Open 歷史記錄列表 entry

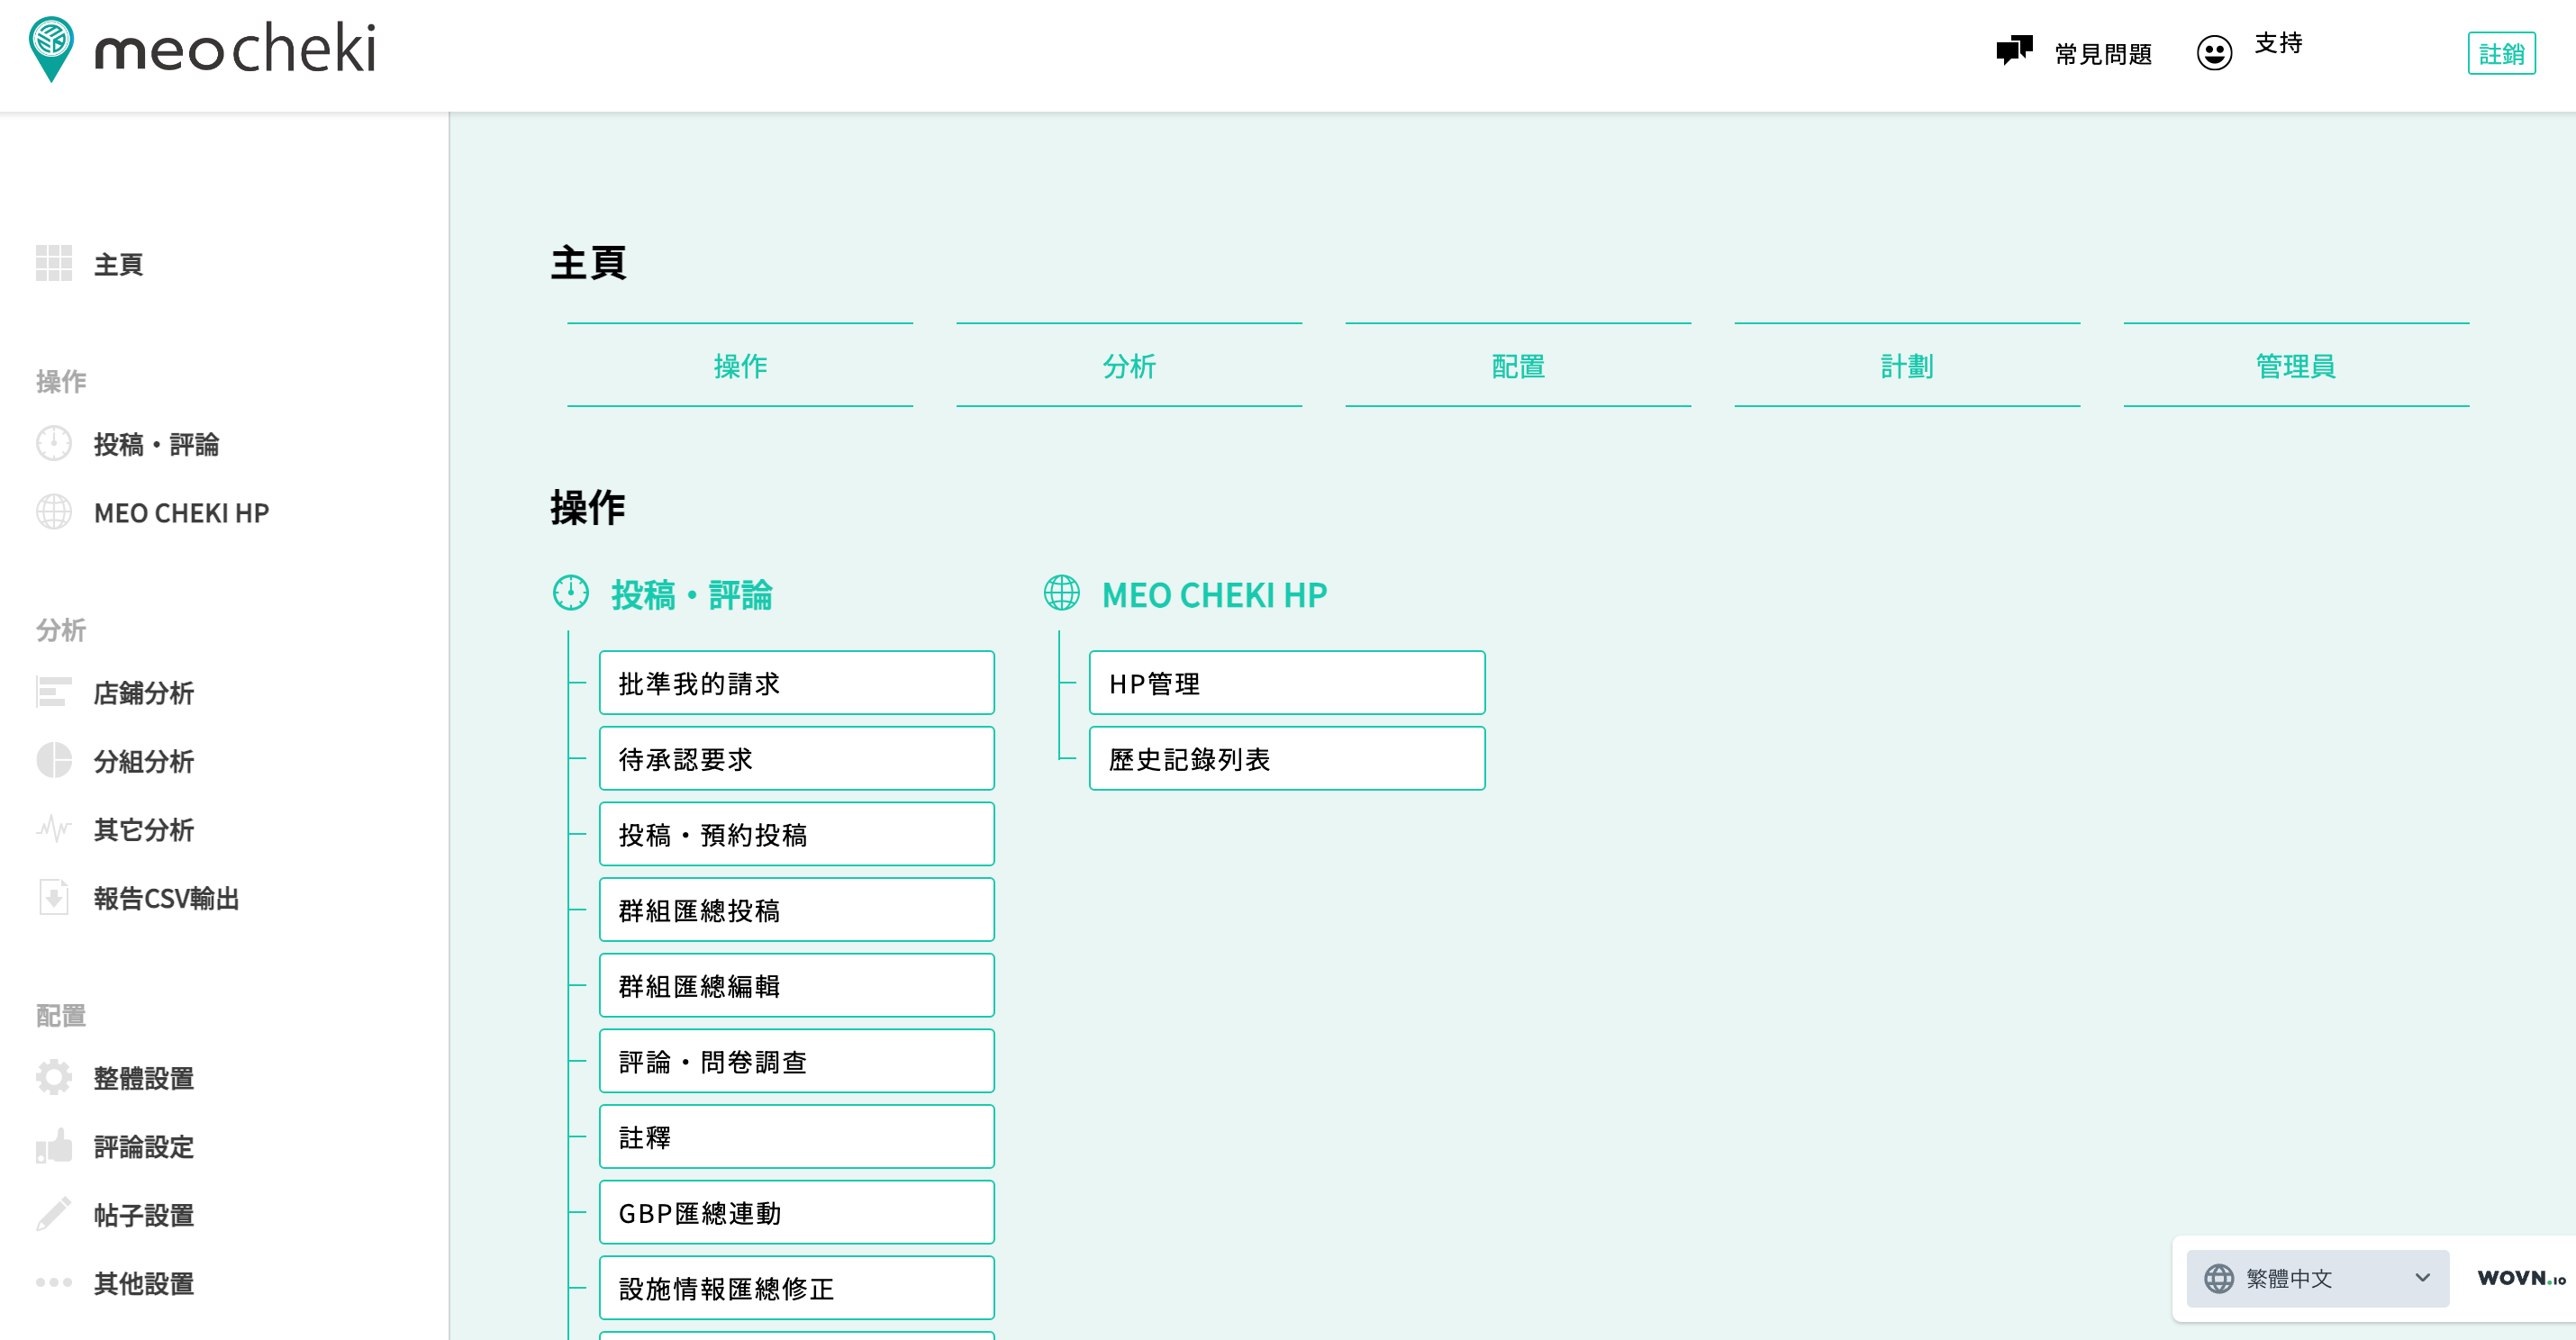pos(1286,759)
